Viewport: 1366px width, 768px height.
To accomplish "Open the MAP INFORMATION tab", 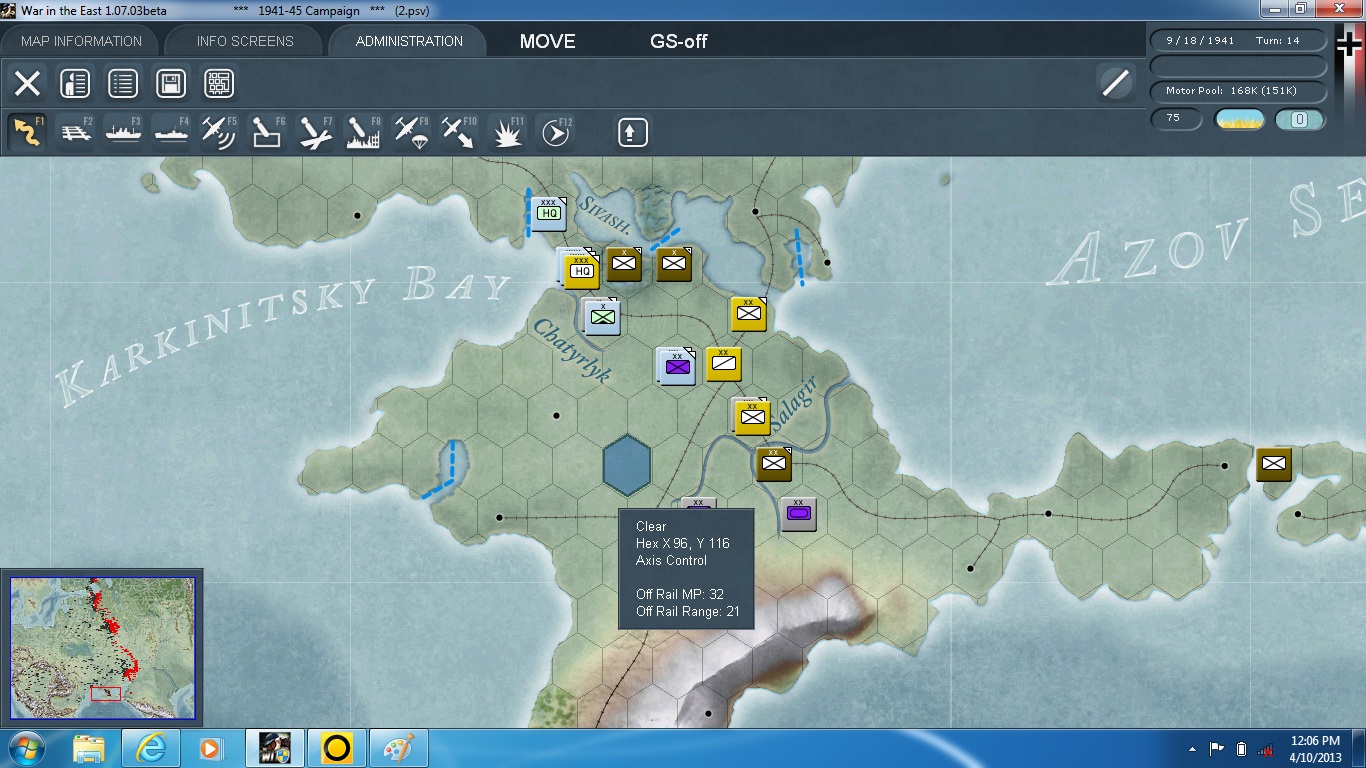I will point(82,41).
